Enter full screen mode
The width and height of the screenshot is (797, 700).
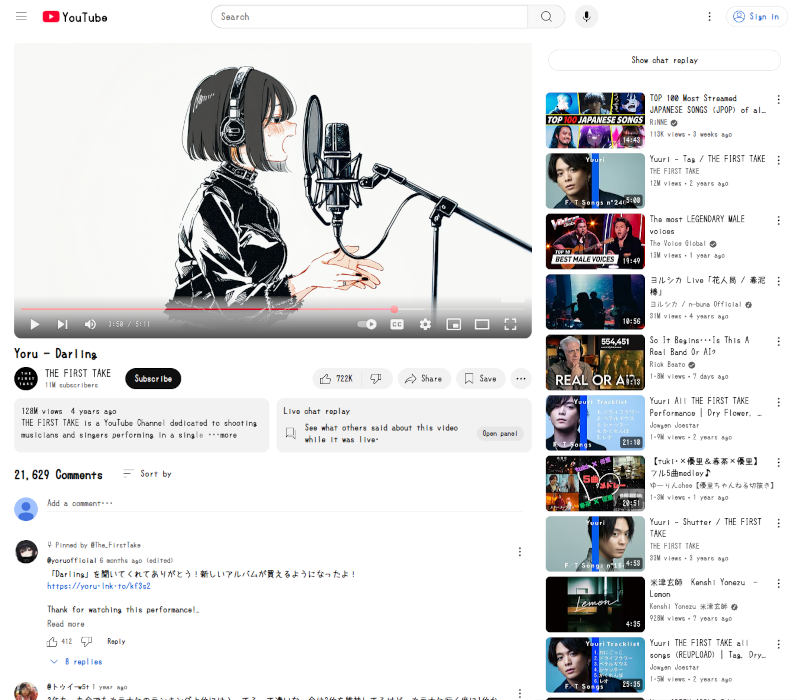510,324
